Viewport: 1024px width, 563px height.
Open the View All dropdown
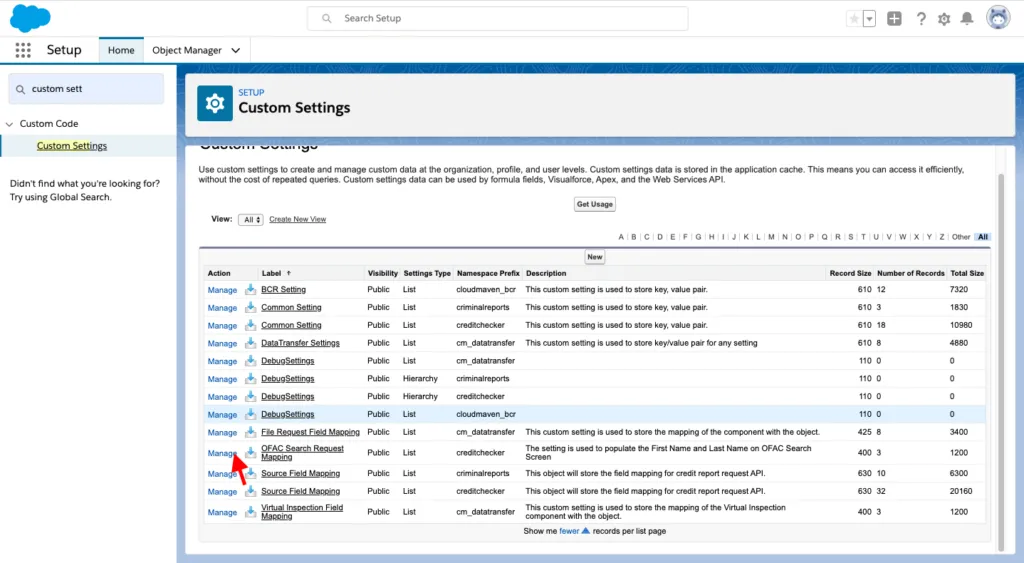click(x=251, y=219)
